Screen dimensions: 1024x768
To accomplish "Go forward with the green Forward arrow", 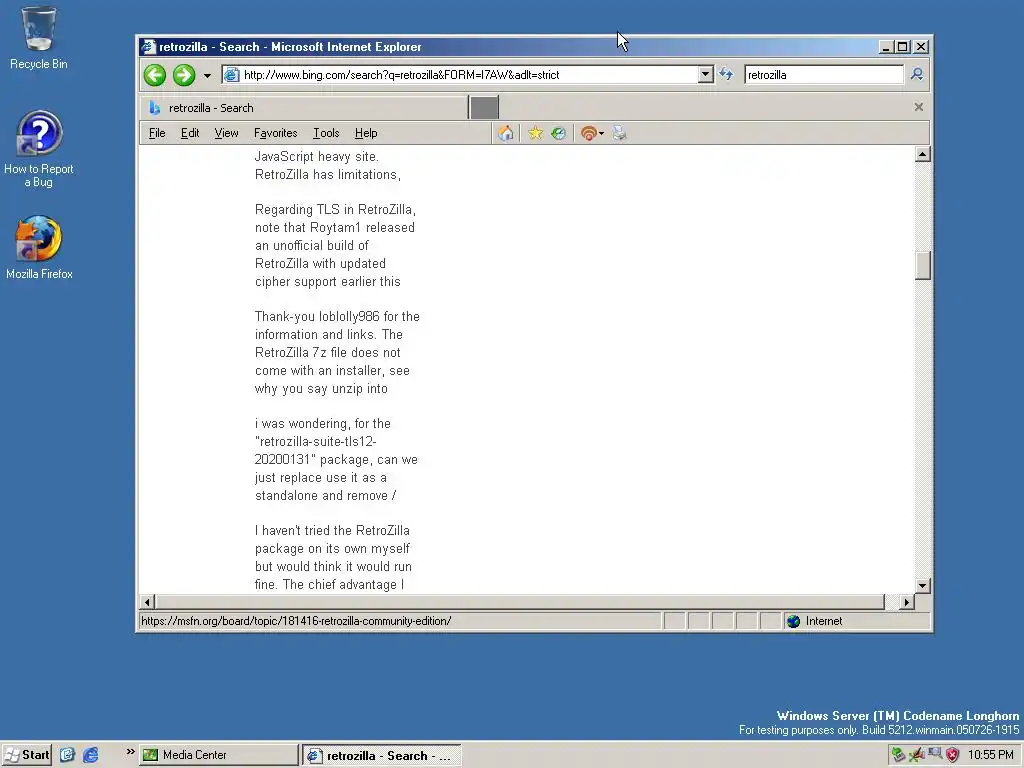I will pos(184,75).
